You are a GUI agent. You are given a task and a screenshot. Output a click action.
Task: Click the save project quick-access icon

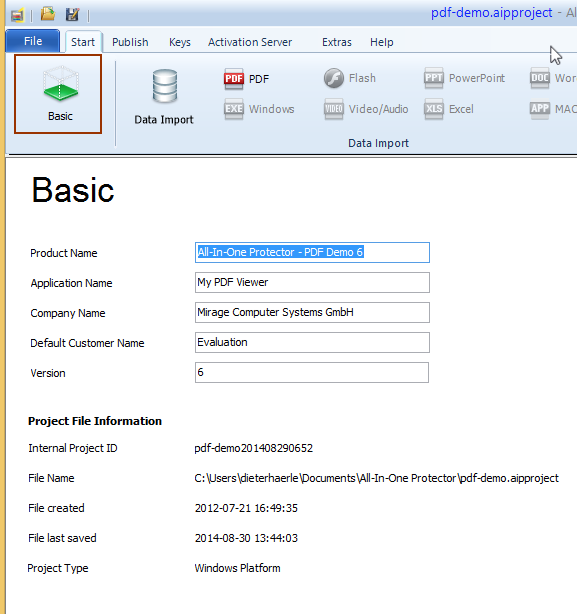point(72,14)
